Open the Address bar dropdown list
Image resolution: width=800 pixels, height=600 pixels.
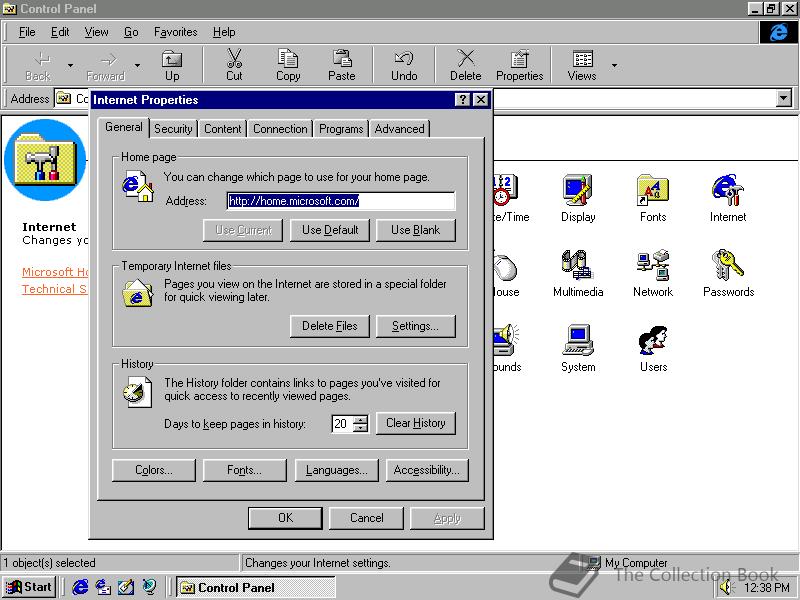coord(784,98)
